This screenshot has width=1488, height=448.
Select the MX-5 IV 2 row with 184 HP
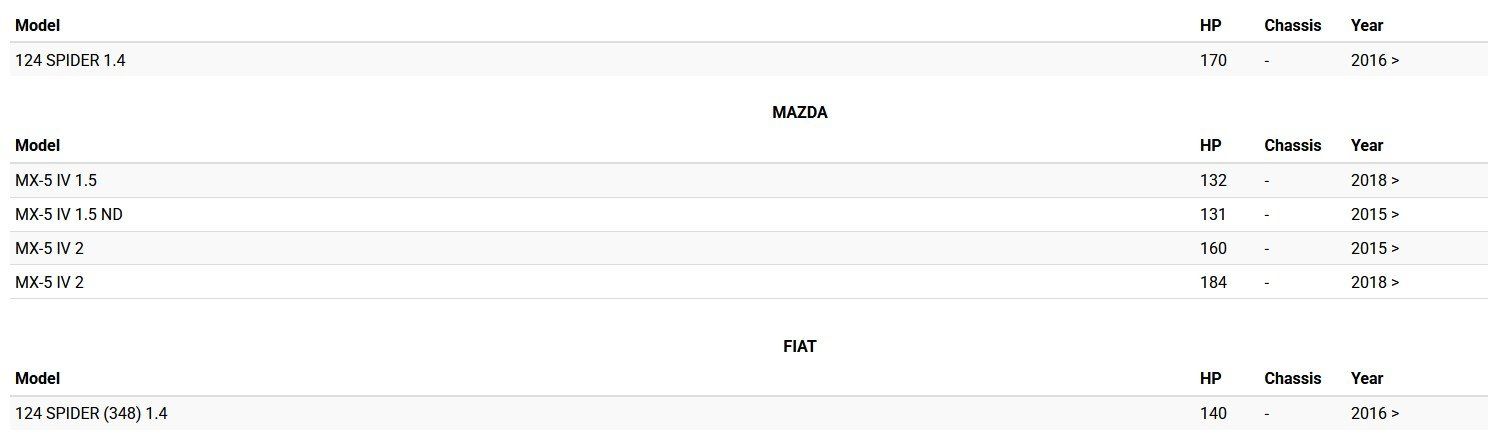click(x=49, y=282)
